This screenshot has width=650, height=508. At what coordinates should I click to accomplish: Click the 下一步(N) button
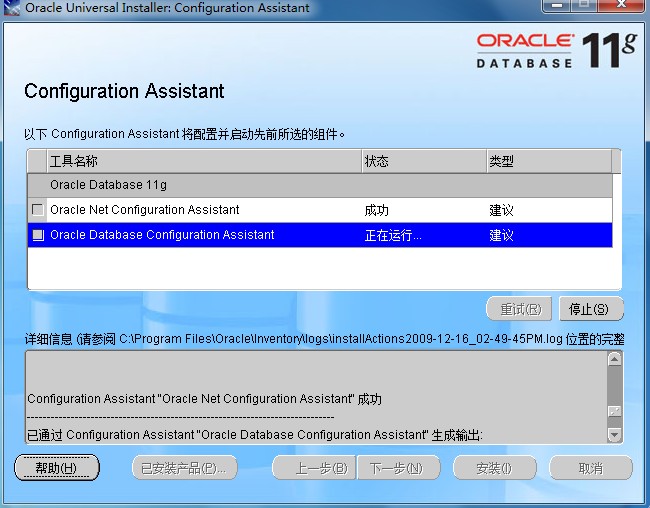click(397, 468)
